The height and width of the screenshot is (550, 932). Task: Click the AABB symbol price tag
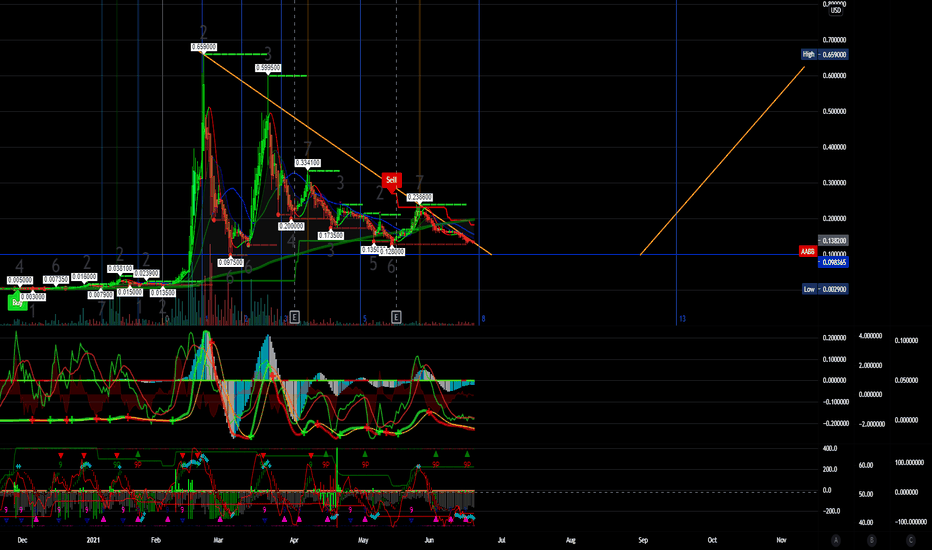click(808, 252)
